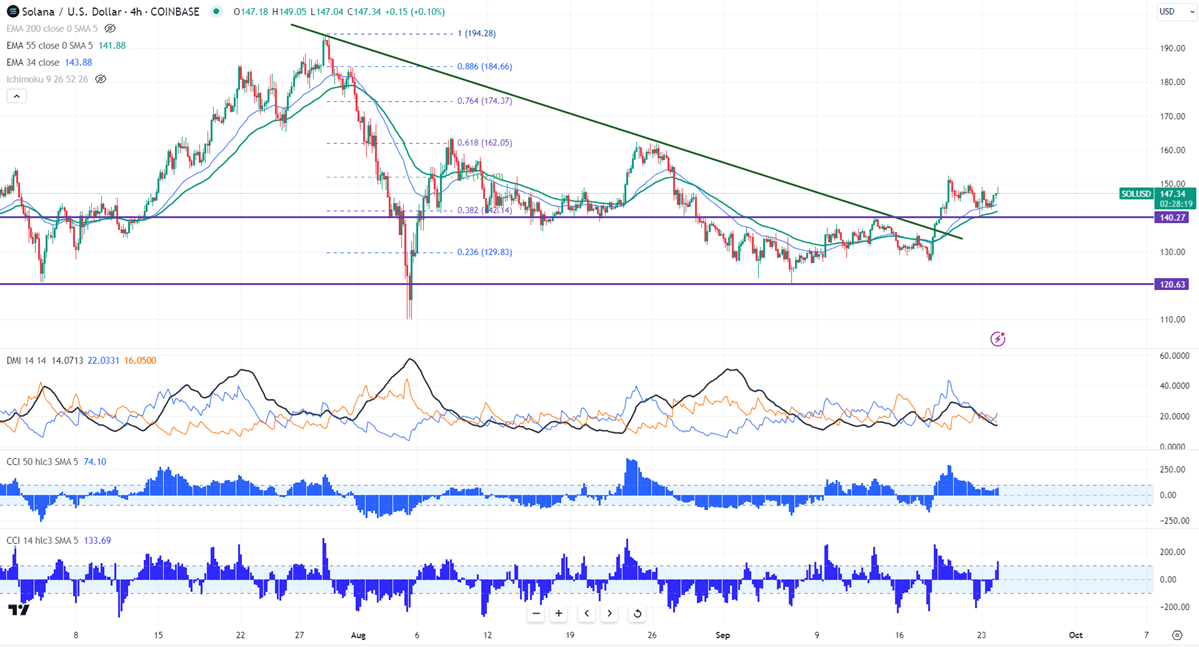Select the DMI 14 14 indicator label
This screenshot has width=1199, height=647.
tap(27, 360)
